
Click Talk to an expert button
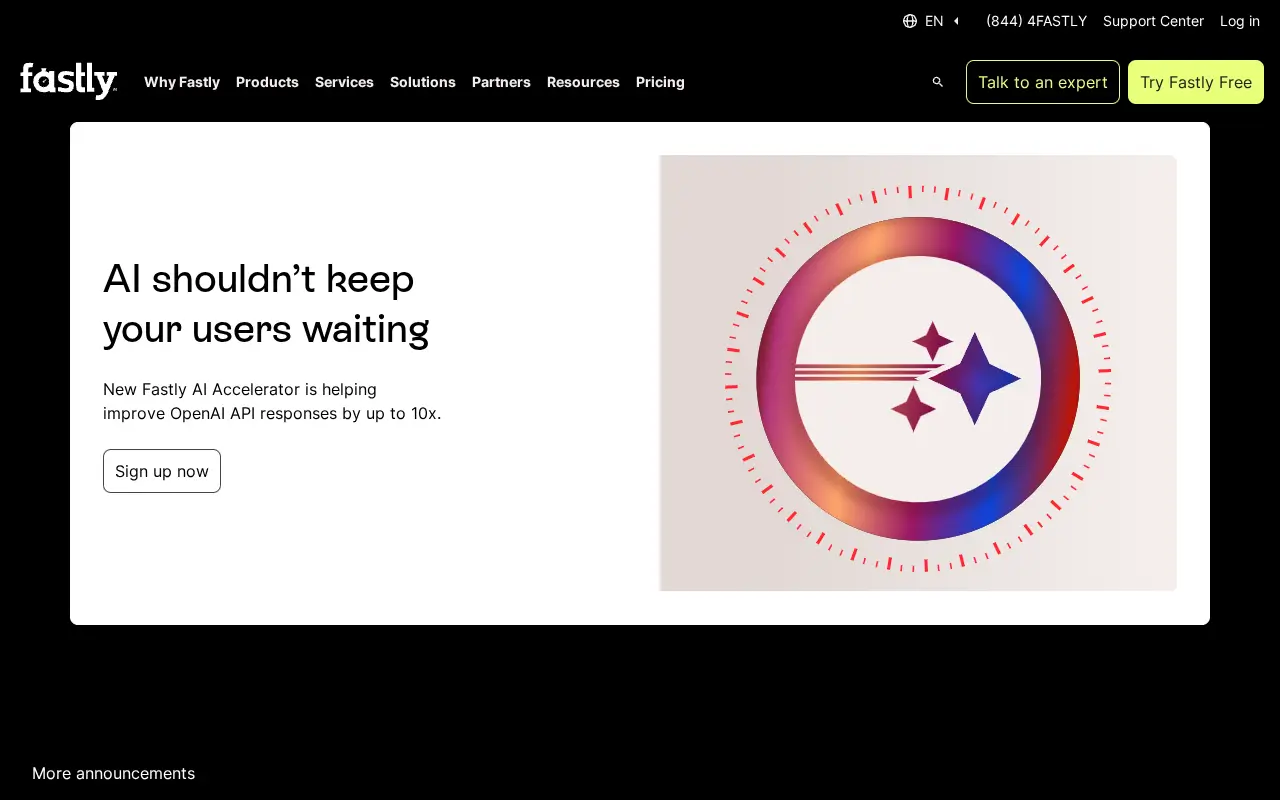tap(1043, 82)
